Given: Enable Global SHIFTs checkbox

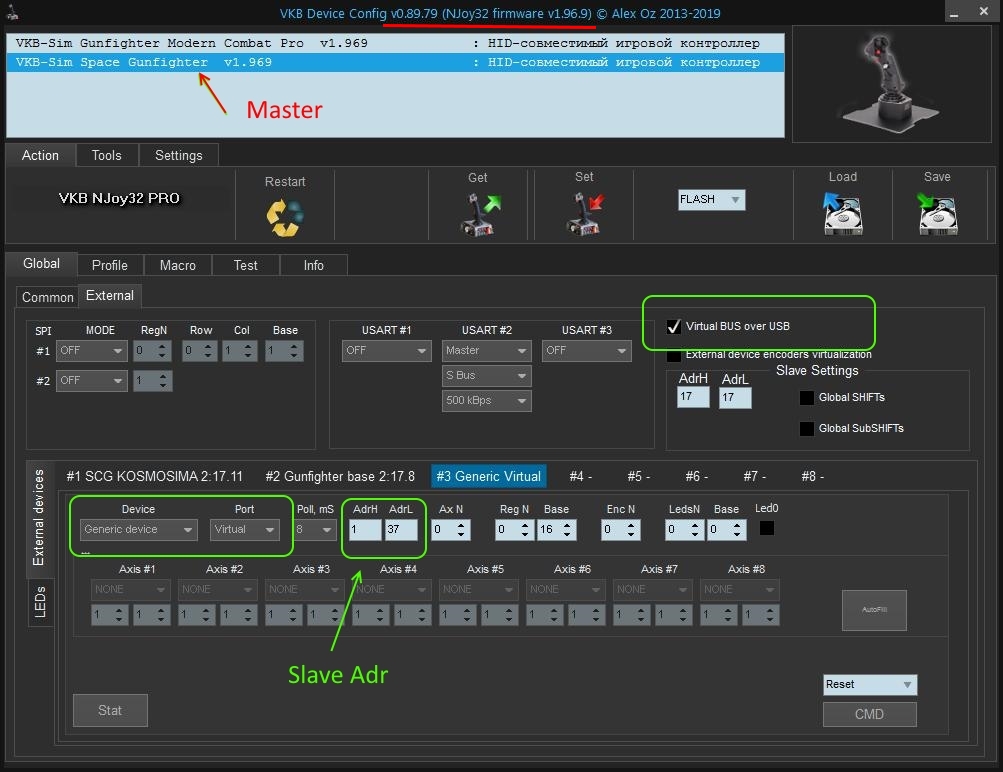Looking at the screenshot, I should click(807, 398).
